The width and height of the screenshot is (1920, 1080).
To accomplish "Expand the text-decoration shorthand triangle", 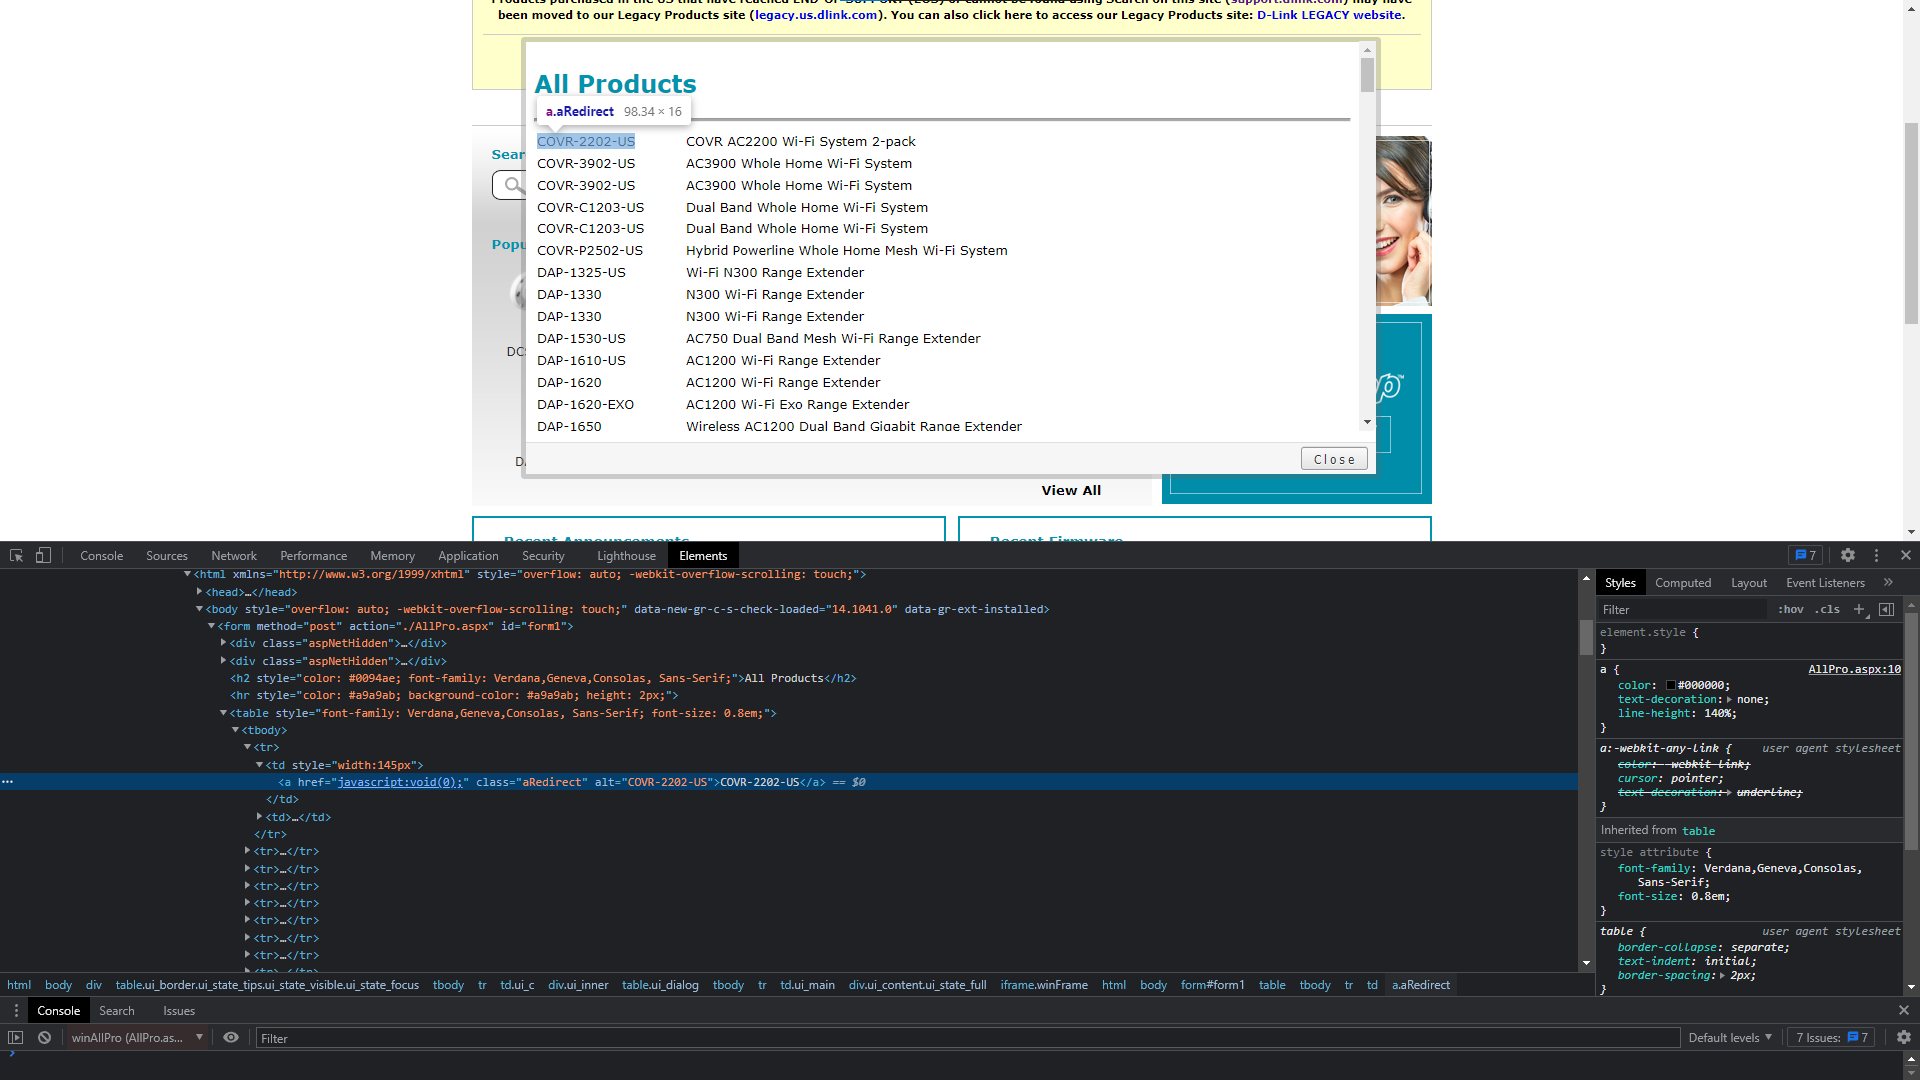I will (1729, 700).
